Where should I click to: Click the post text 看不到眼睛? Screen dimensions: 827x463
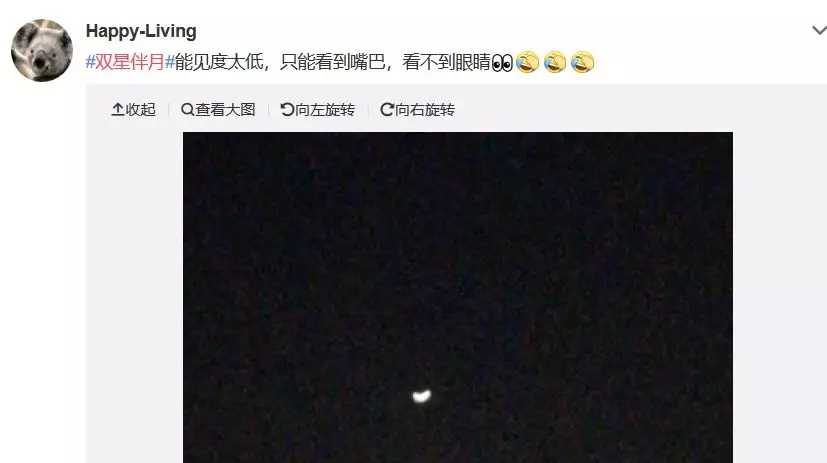(446, 62)
